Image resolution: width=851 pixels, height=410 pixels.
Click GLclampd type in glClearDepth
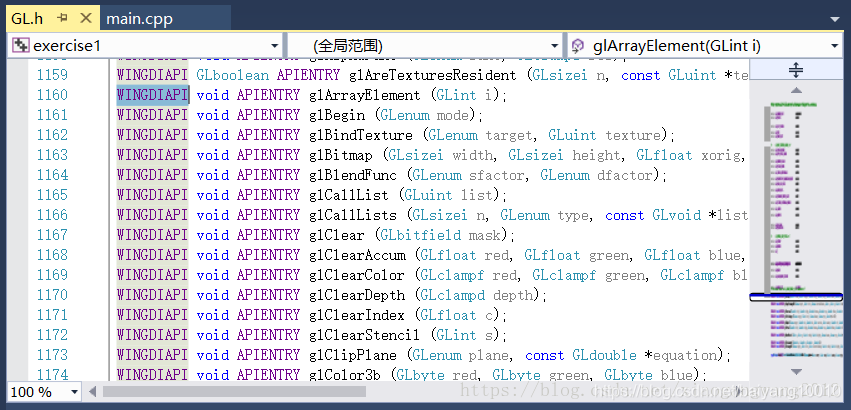tap(453, 295)
